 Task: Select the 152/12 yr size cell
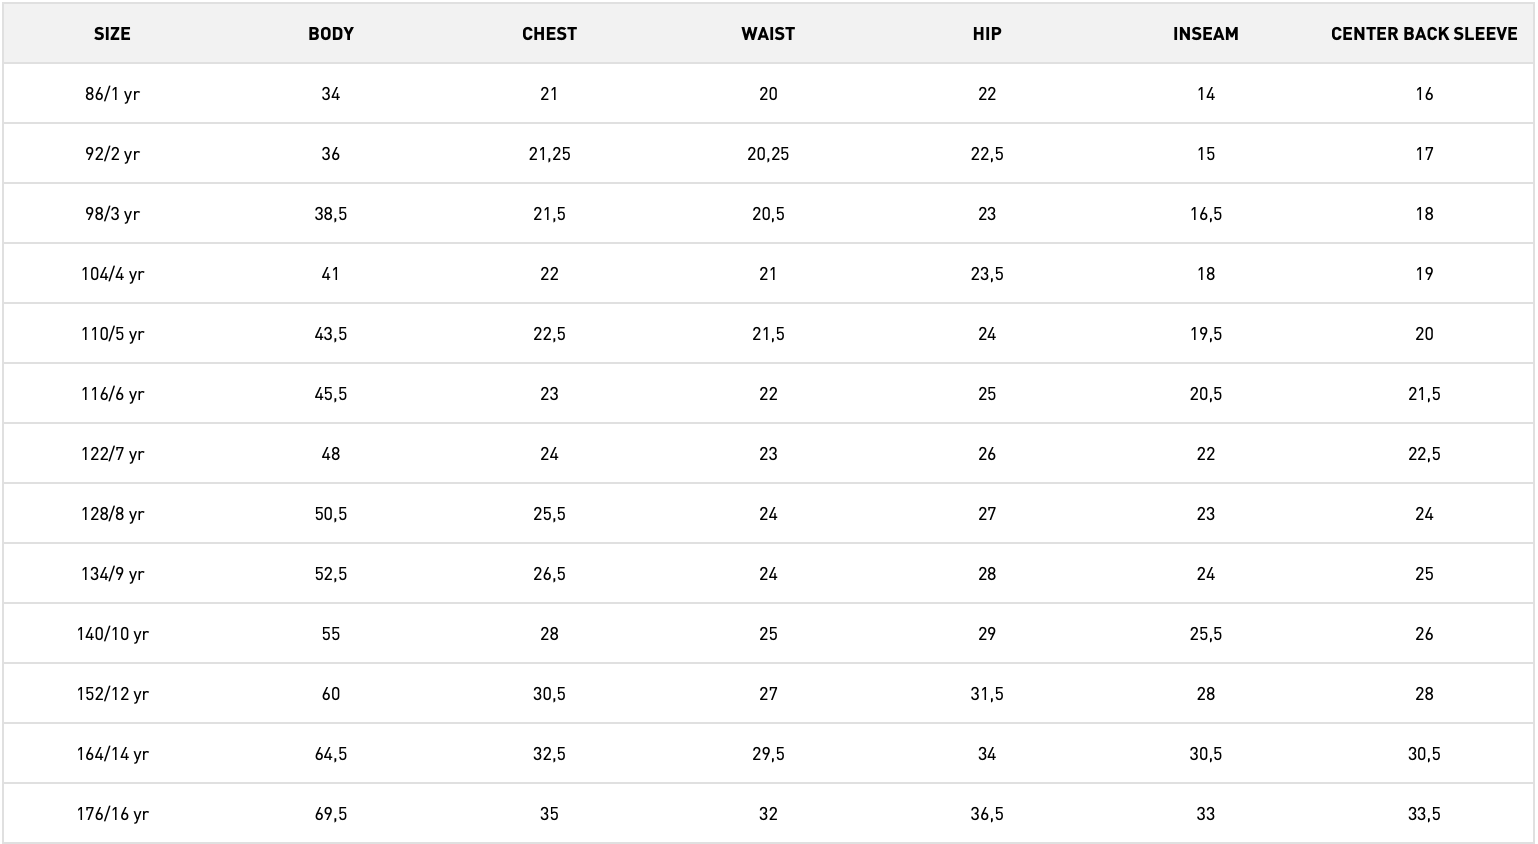(x=112, y=694)
